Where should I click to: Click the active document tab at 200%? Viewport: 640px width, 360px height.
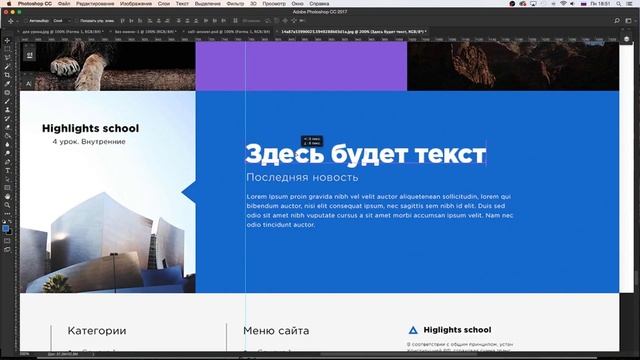point(353,31)
